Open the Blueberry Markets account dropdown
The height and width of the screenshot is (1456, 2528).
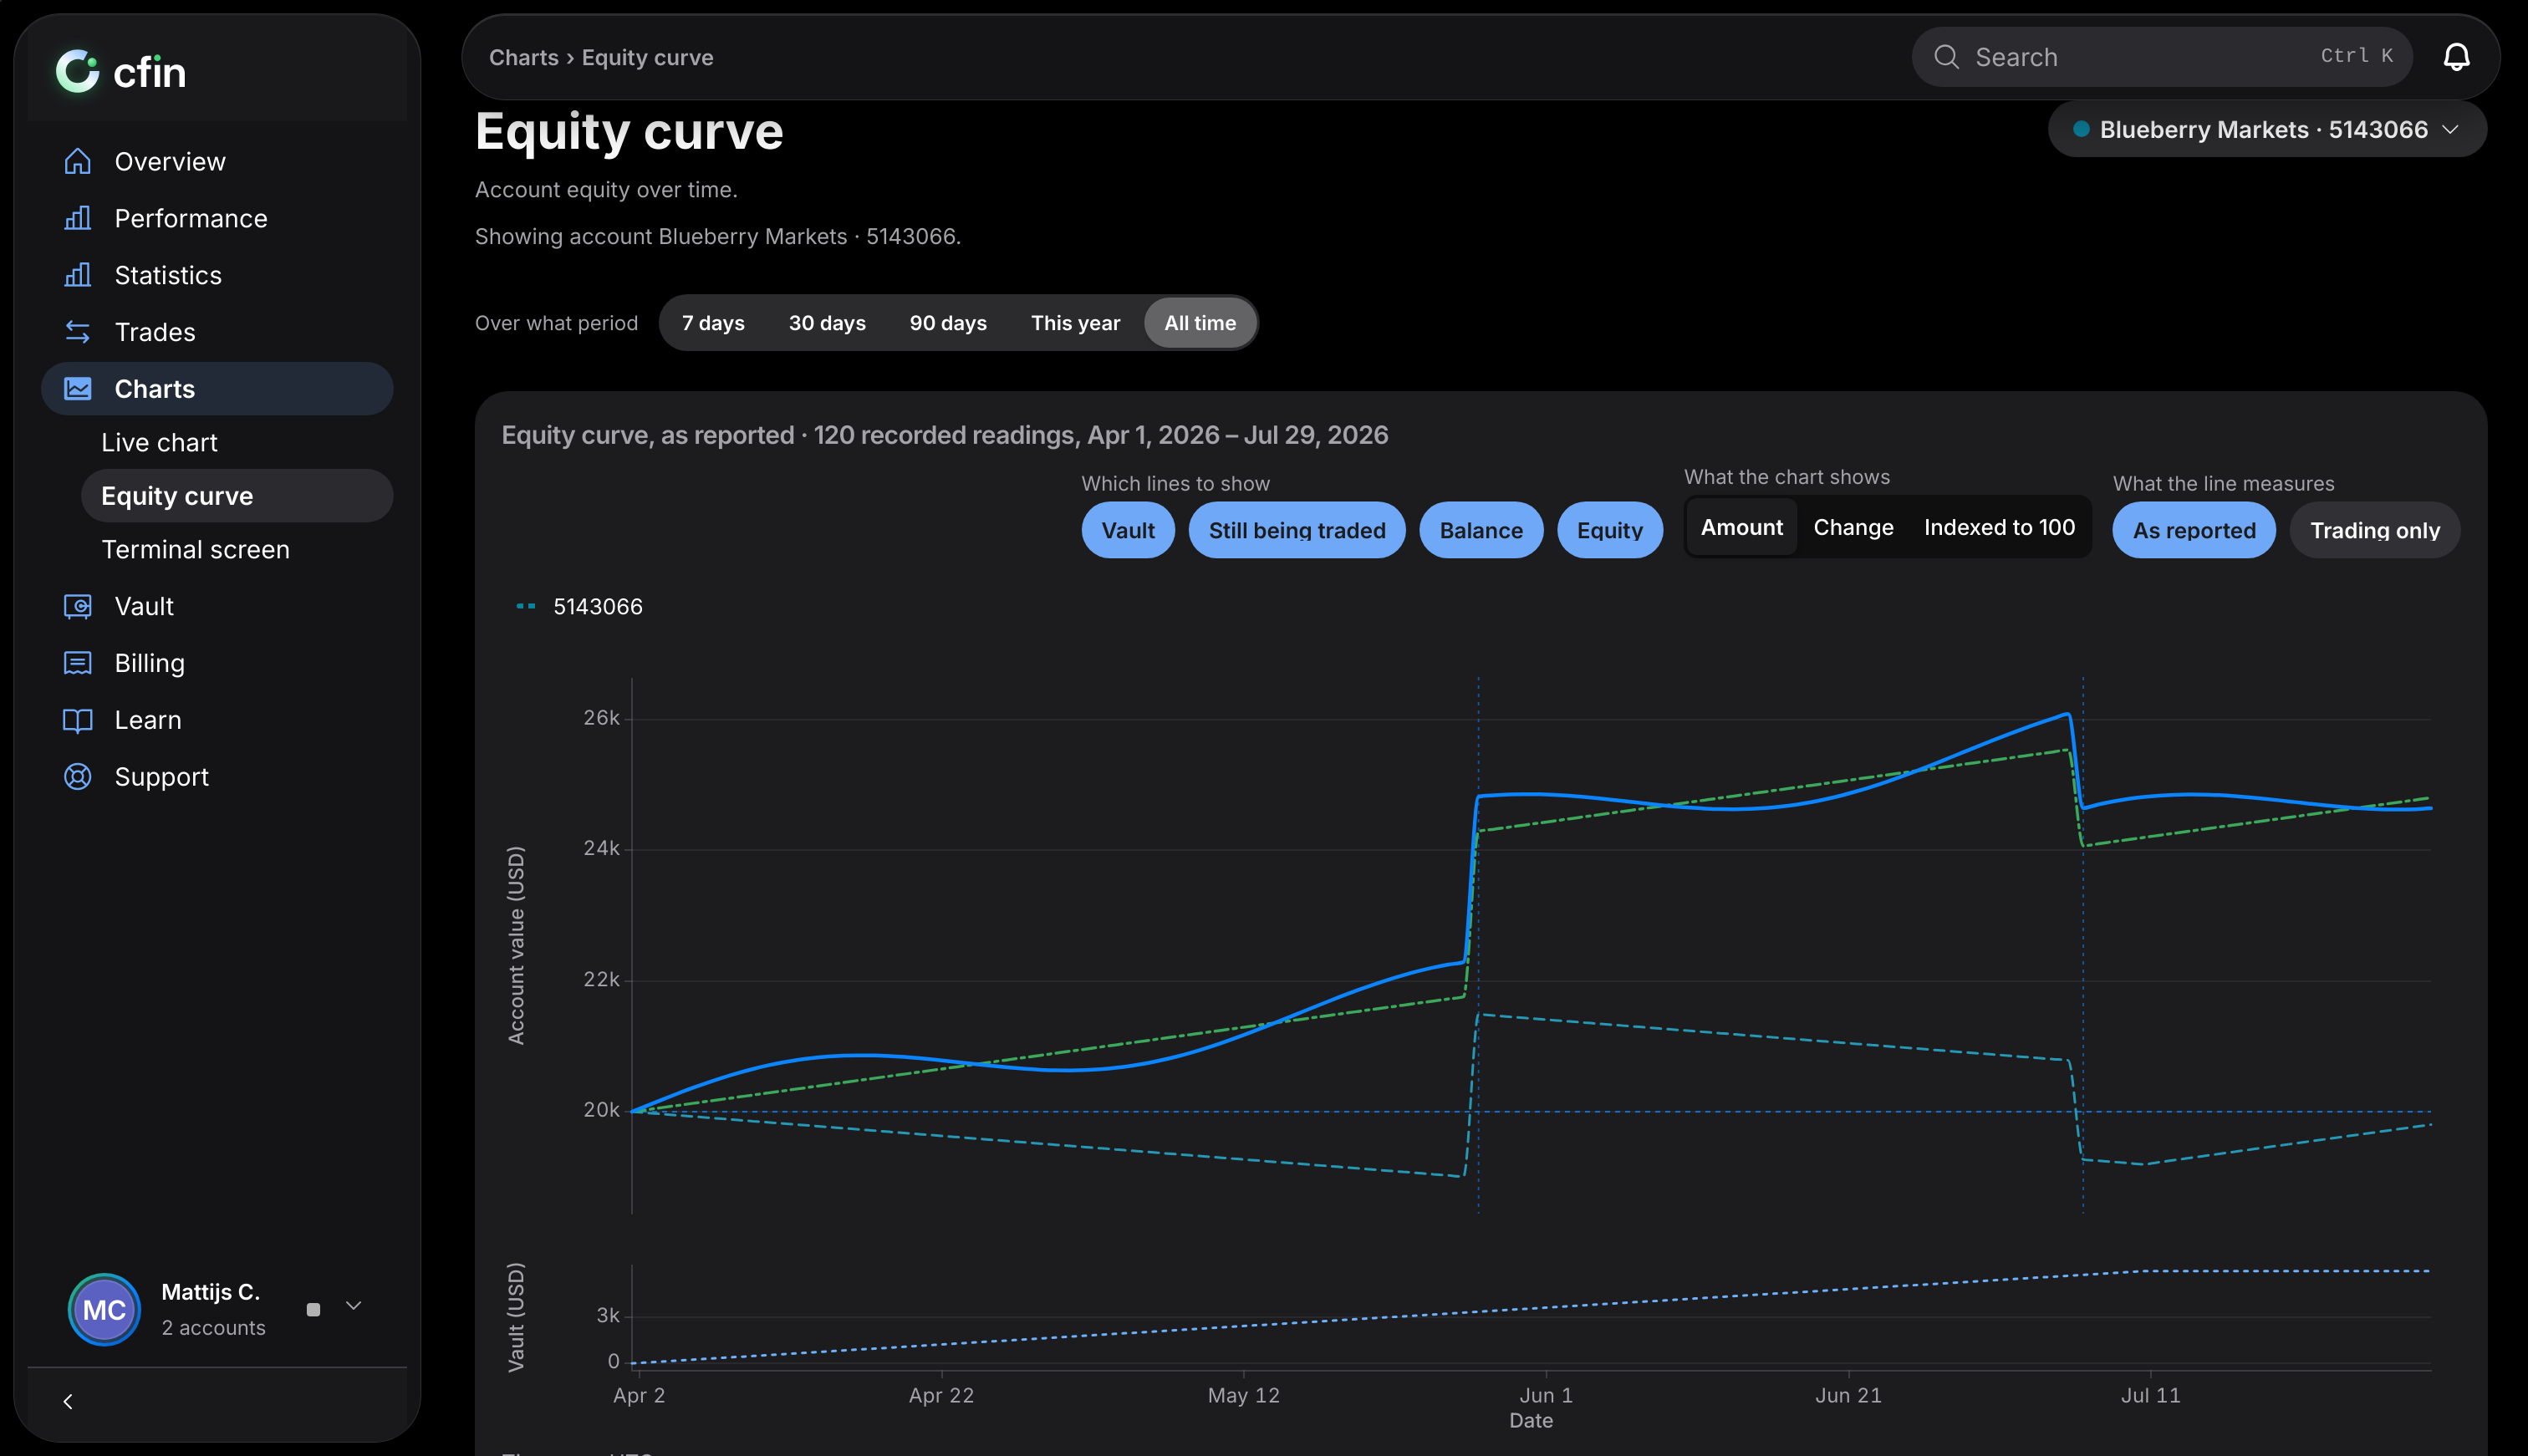tap(2267, 129)
